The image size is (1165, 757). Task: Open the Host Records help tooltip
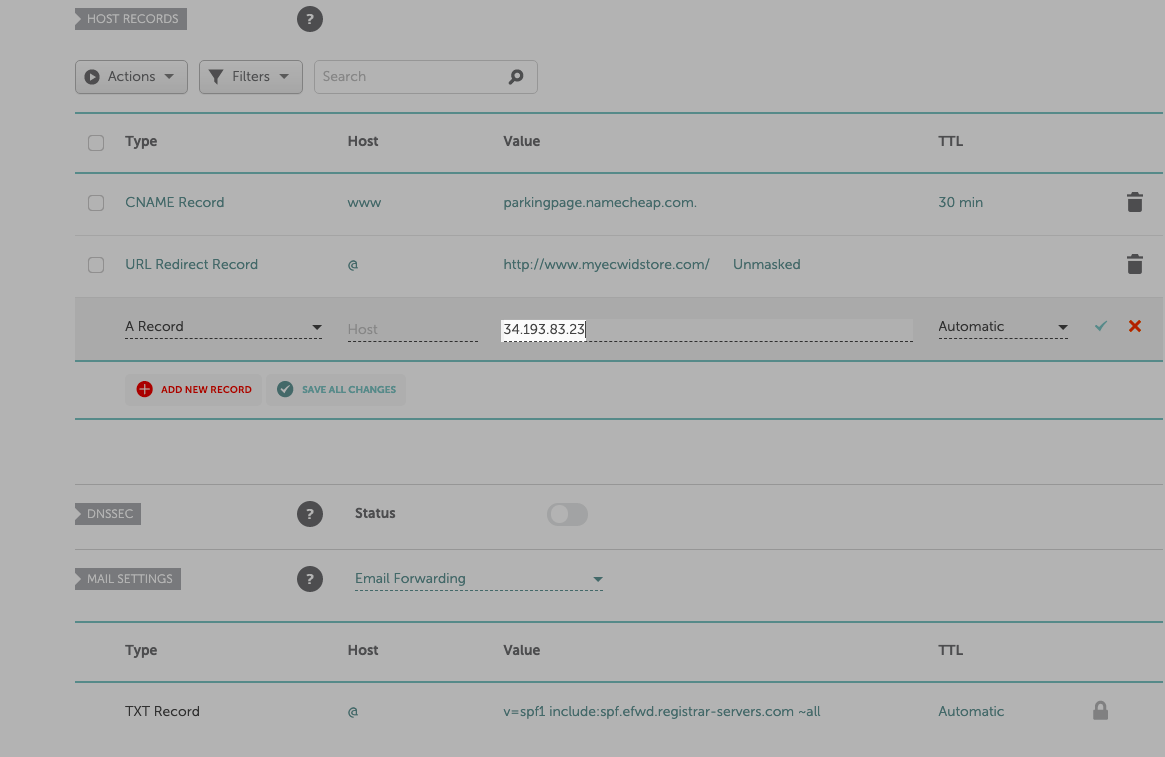tap(310, 18)
